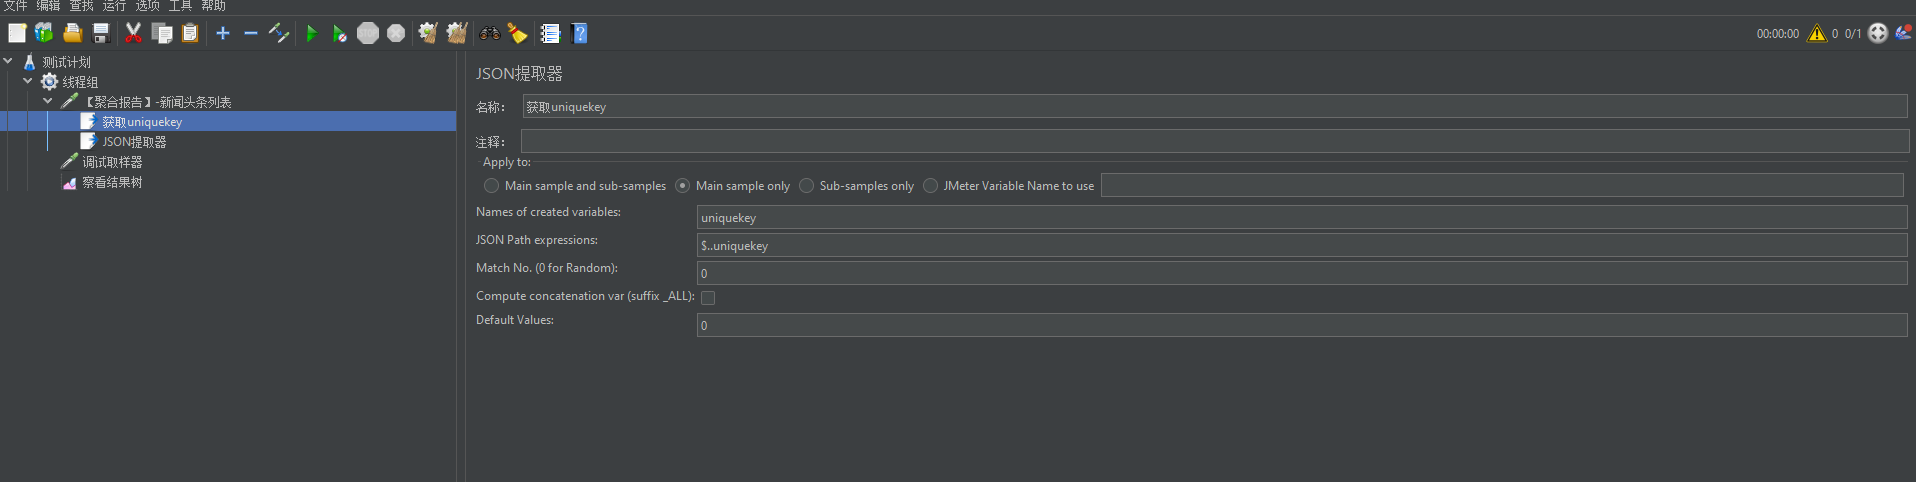The height and width of the screenshot is (482, 1916).
Task: Select 线程组 tree item
Action: click(x=80, y=82)
